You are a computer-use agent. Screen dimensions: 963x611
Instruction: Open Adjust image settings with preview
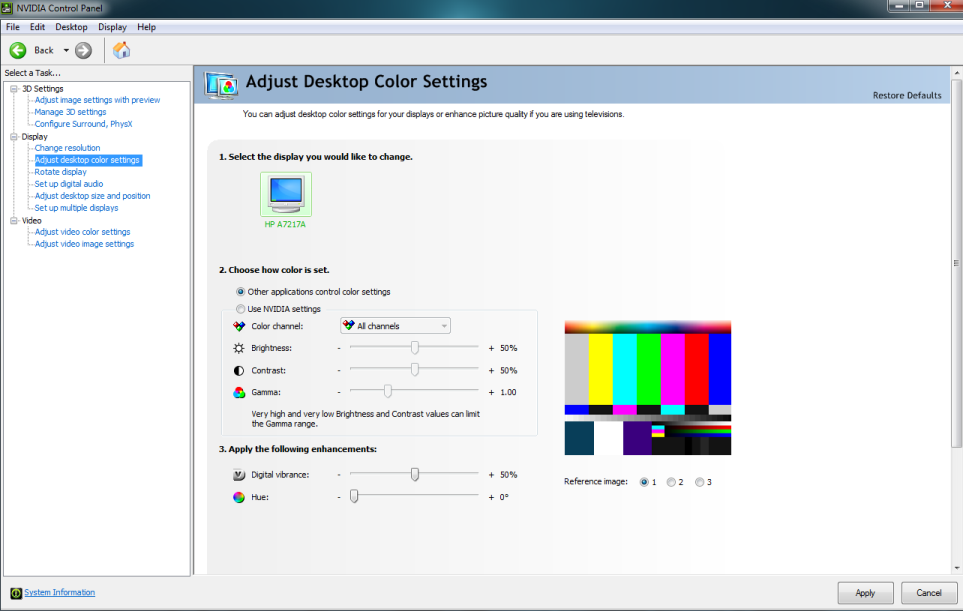[97, 100]
